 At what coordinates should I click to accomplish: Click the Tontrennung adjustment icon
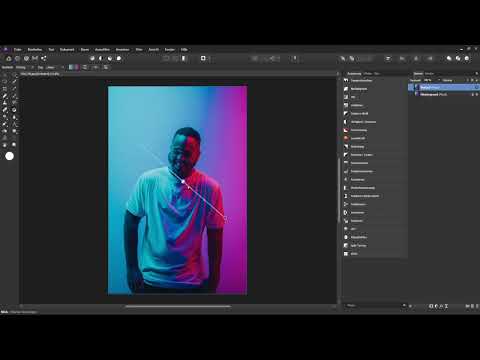coord(346,130)
